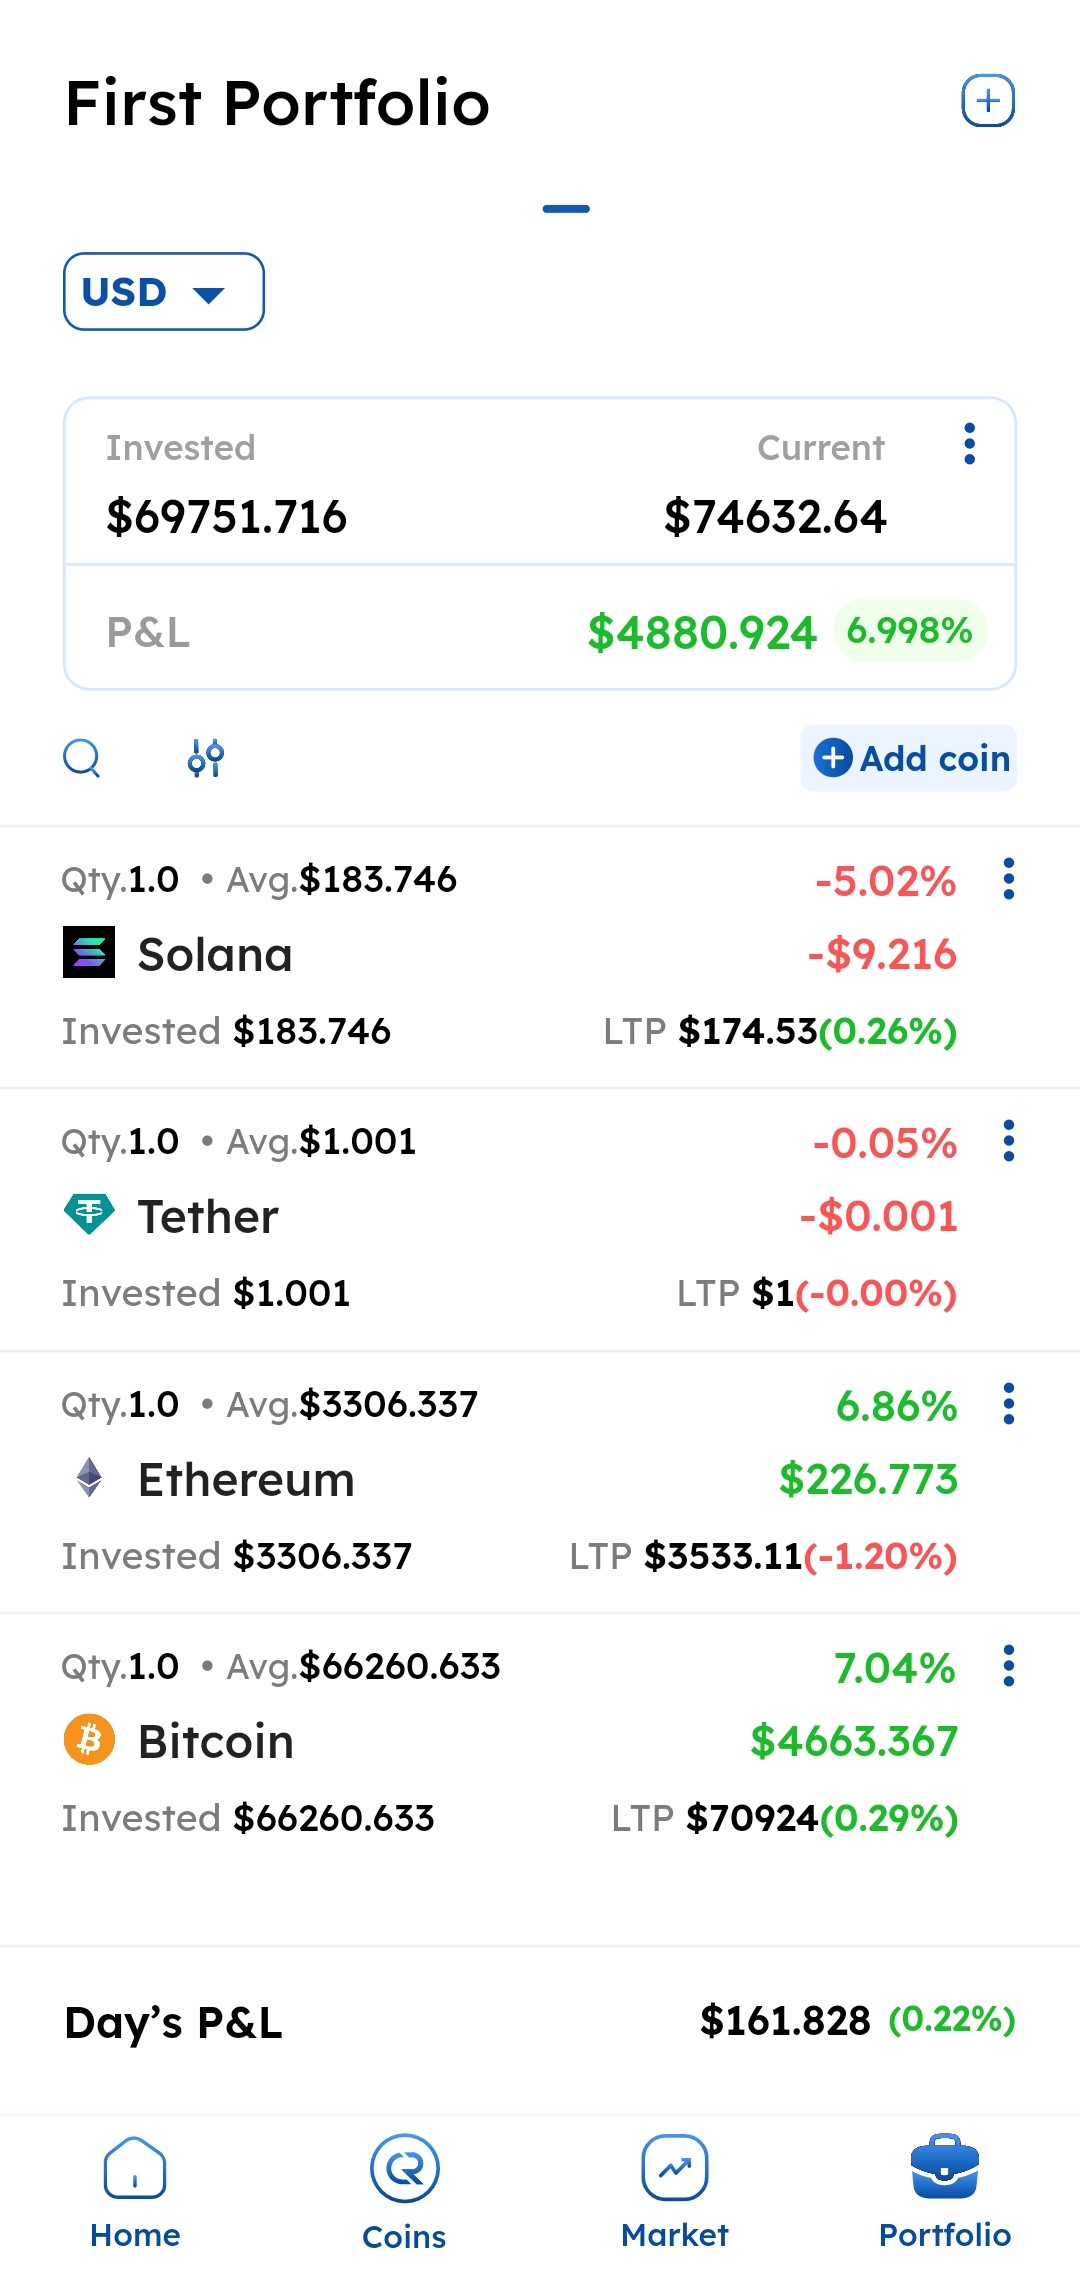Tap the Bitcoin coin logo

(89, 1740)
